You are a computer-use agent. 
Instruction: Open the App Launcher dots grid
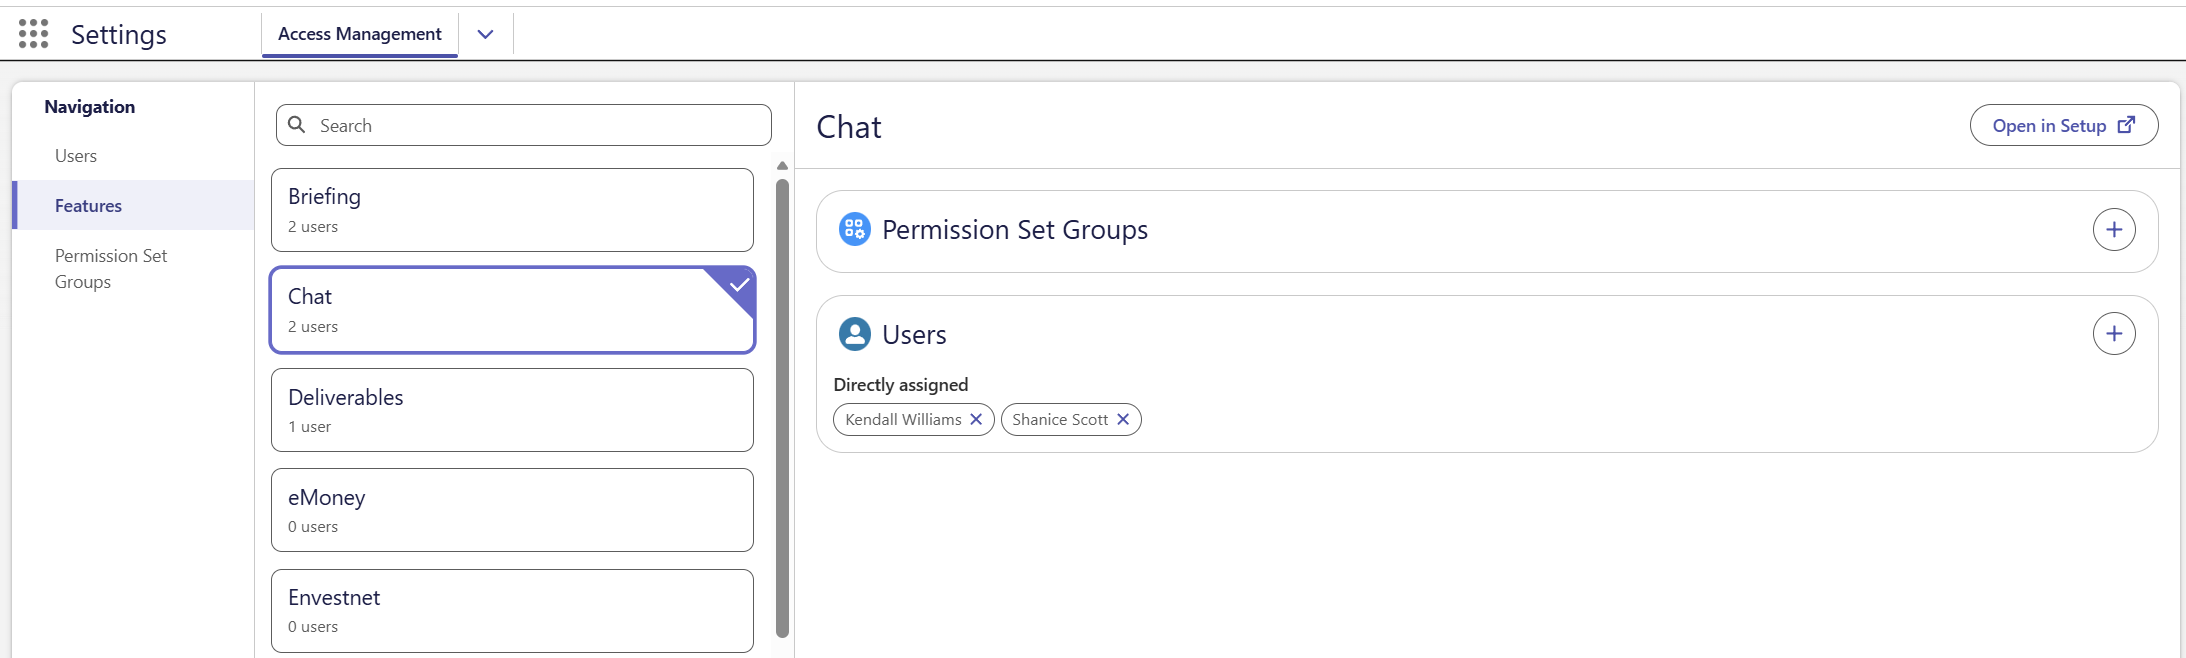pyautogui.click(x=33, y=33)
